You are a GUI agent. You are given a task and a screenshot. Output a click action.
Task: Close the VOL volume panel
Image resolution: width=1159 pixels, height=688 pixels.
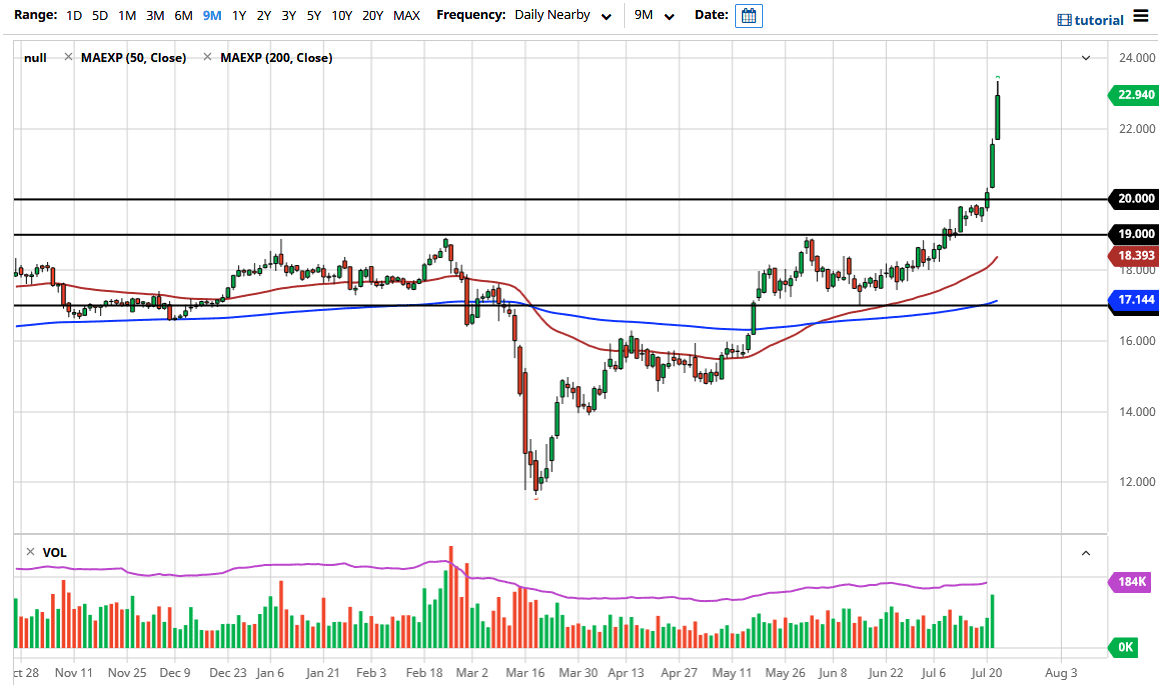pyautogui.click(x=30, y=552)
